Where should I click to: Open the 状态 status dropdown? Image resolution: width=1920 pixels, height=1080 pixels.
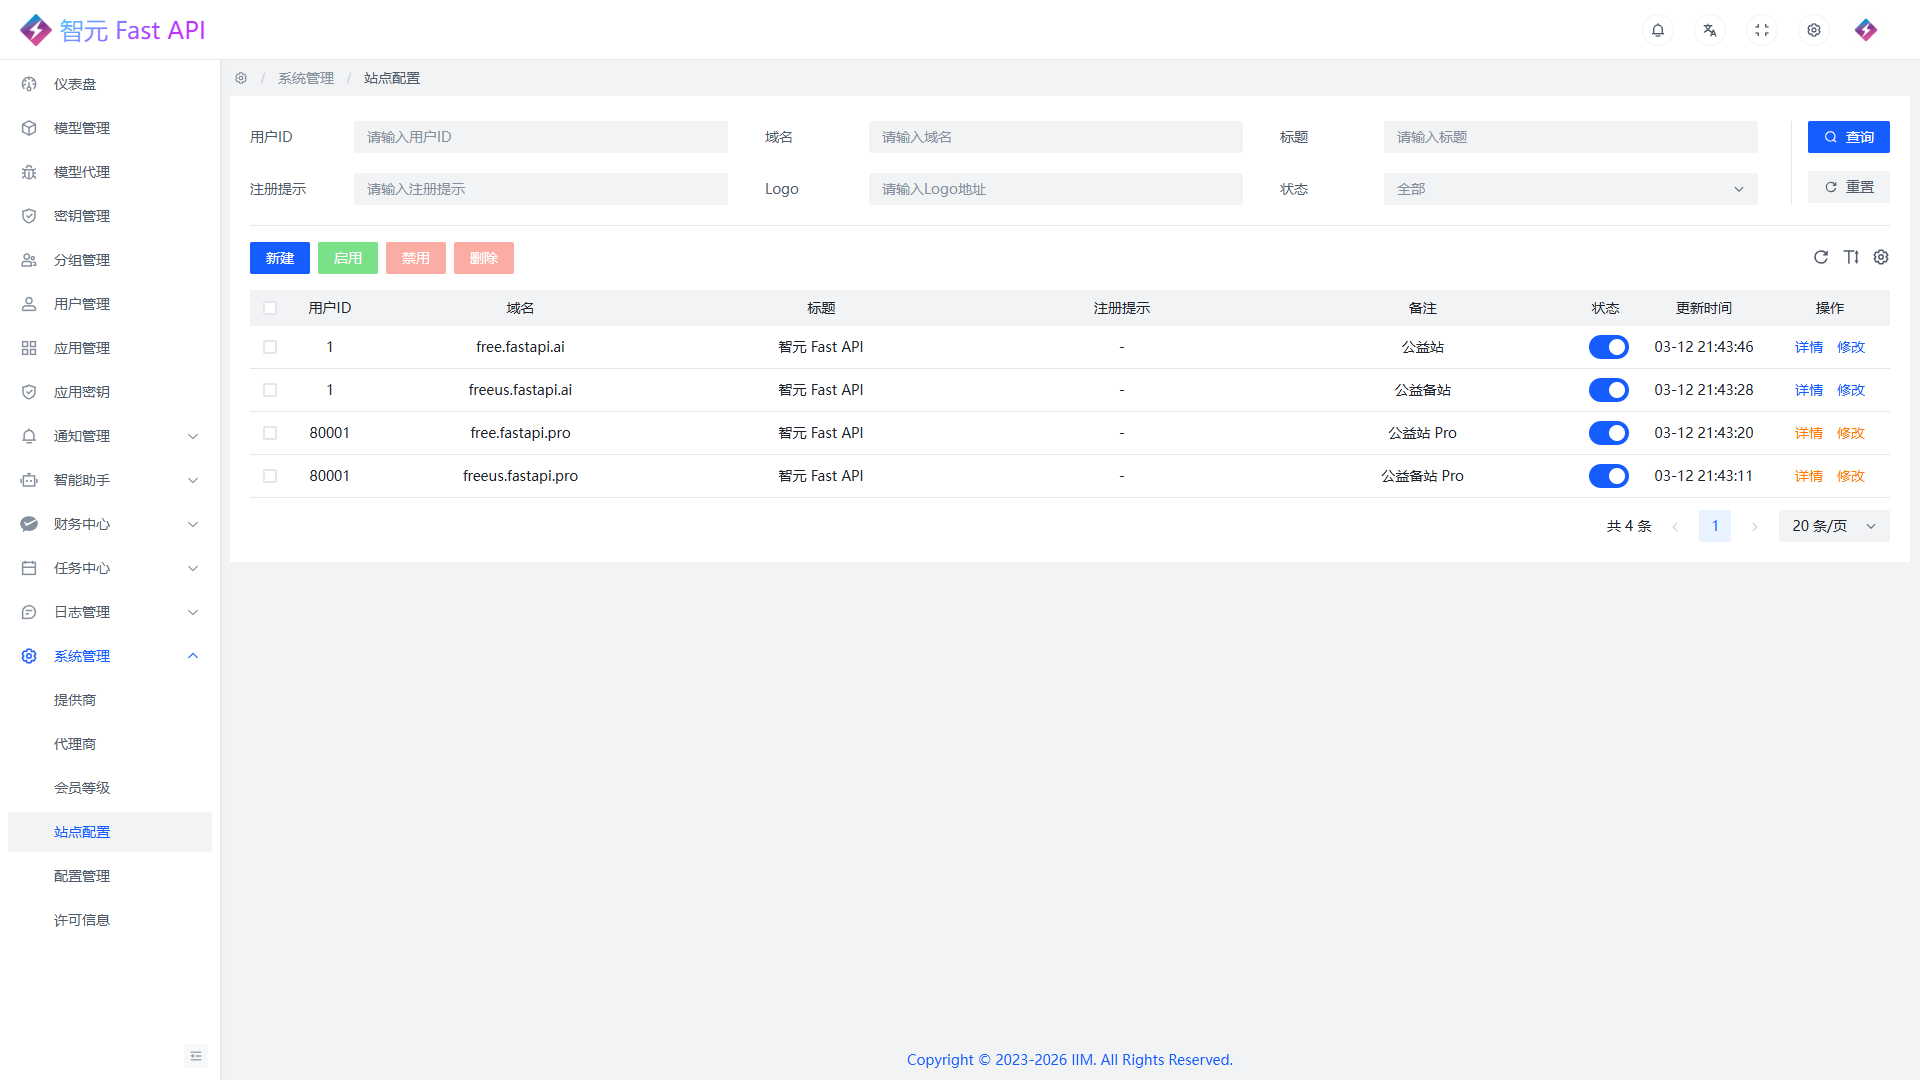pyautogui.click(x=1570, y=189)
